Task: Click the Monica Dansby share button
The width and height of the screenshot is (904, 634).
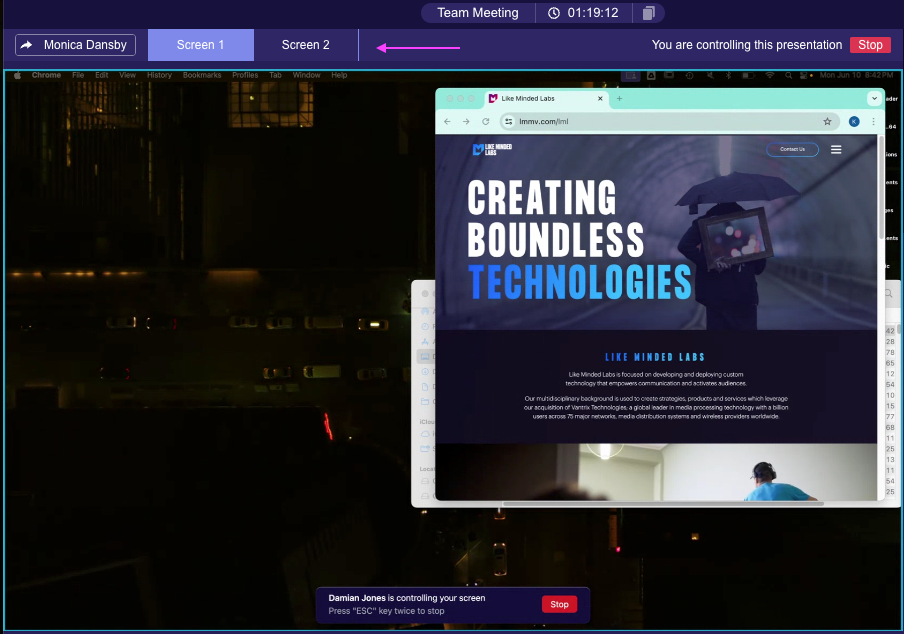Action: (76, 45)
